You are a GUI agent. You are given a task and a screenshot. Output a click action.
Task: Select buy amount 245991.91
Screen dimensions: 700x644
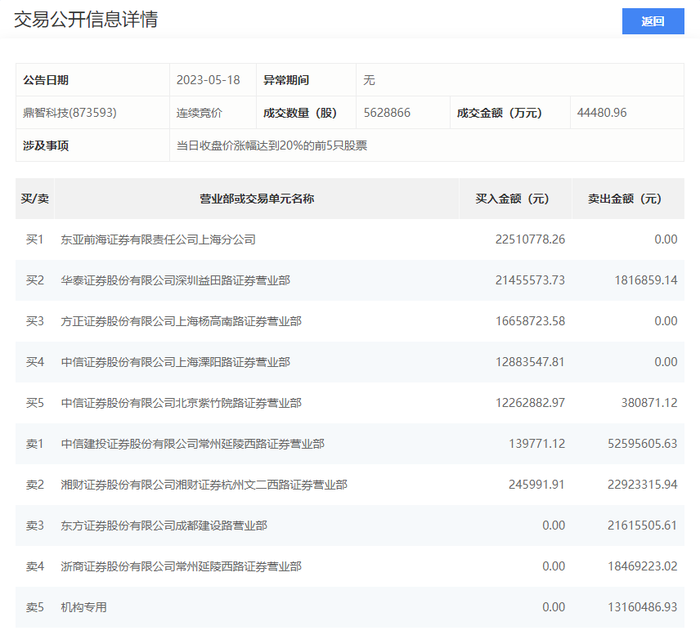pos(537,485)
